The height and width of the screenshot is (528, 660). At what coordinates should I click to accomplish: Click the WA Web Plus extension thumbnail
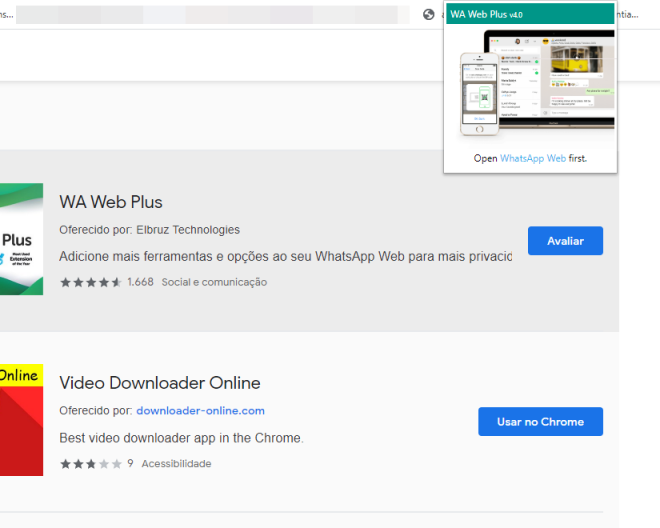[x=21, y=239]
